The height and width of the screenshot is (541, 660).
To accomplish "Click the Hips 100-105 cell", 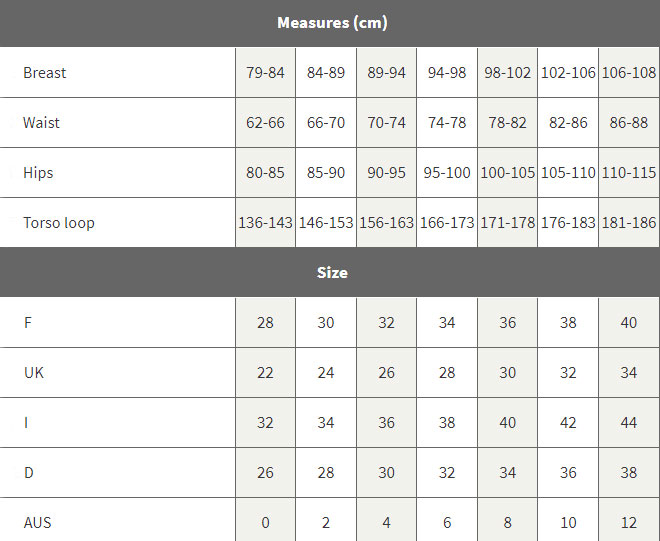I will click(x=508, y=173).
